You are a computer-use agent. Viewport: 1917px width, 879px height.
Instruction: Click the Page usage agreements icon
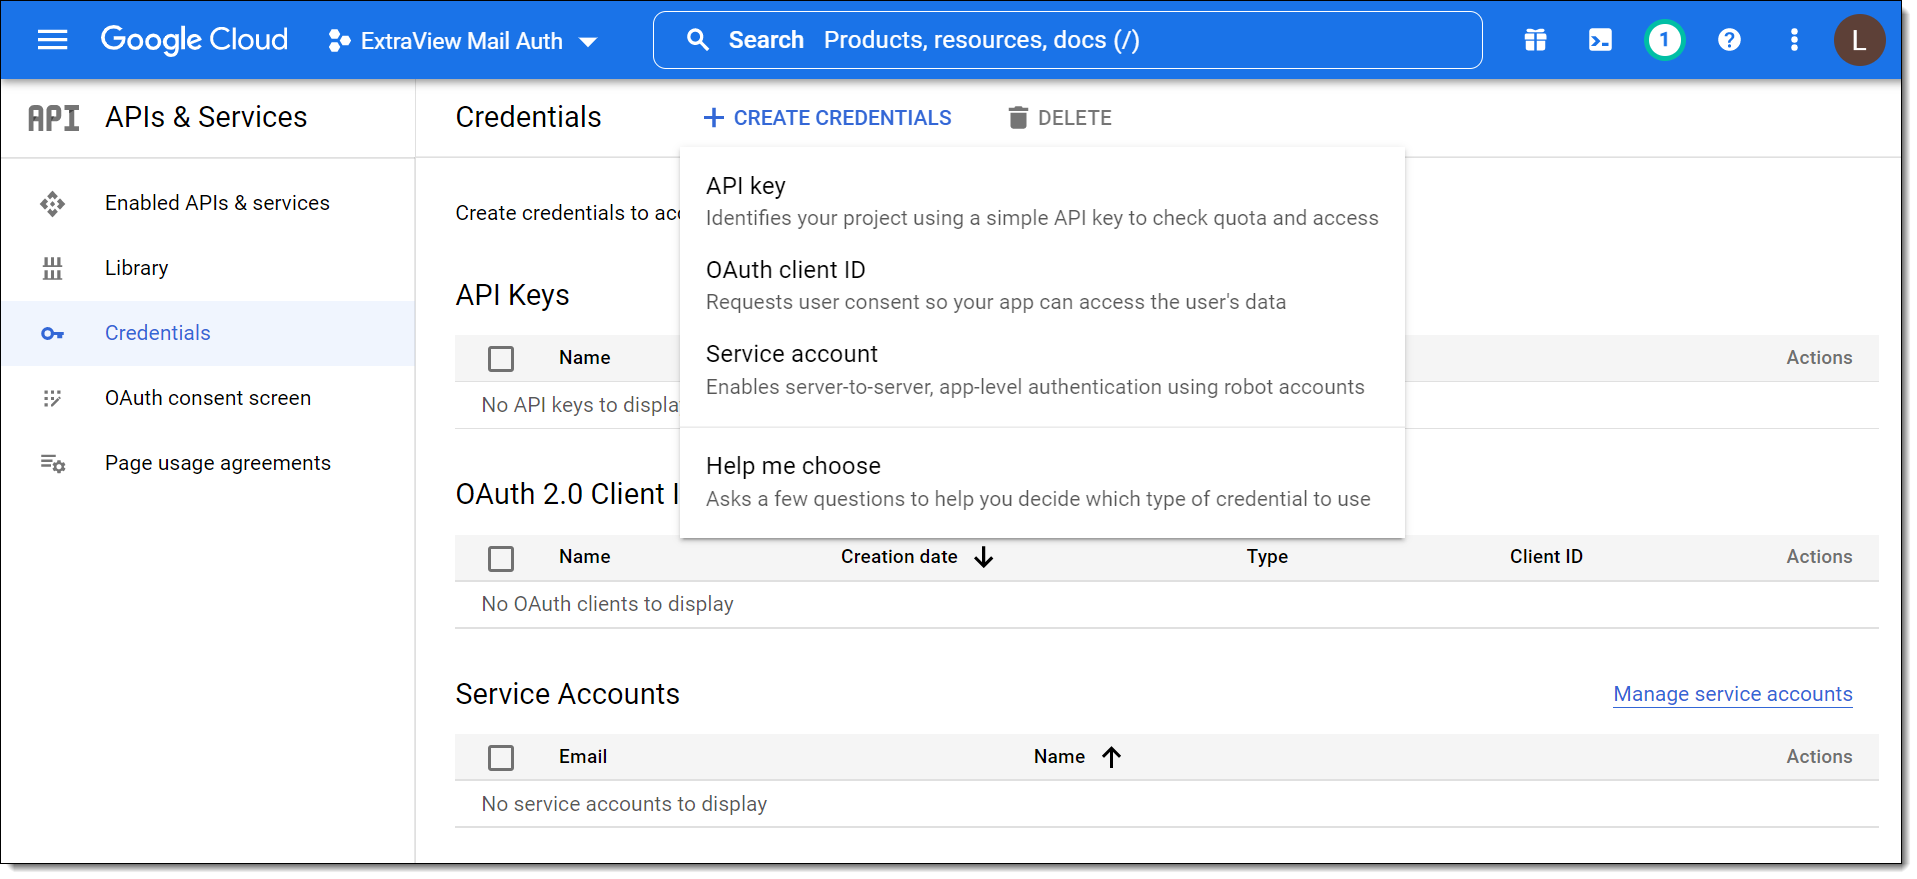[52, 463]
